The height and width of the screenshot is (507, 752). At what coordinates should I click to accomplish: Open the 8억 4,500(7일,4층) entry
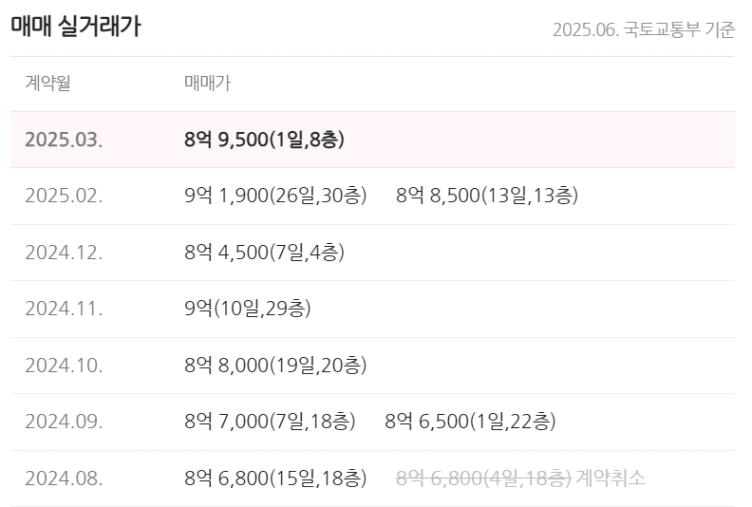click(x=264, y=252)
